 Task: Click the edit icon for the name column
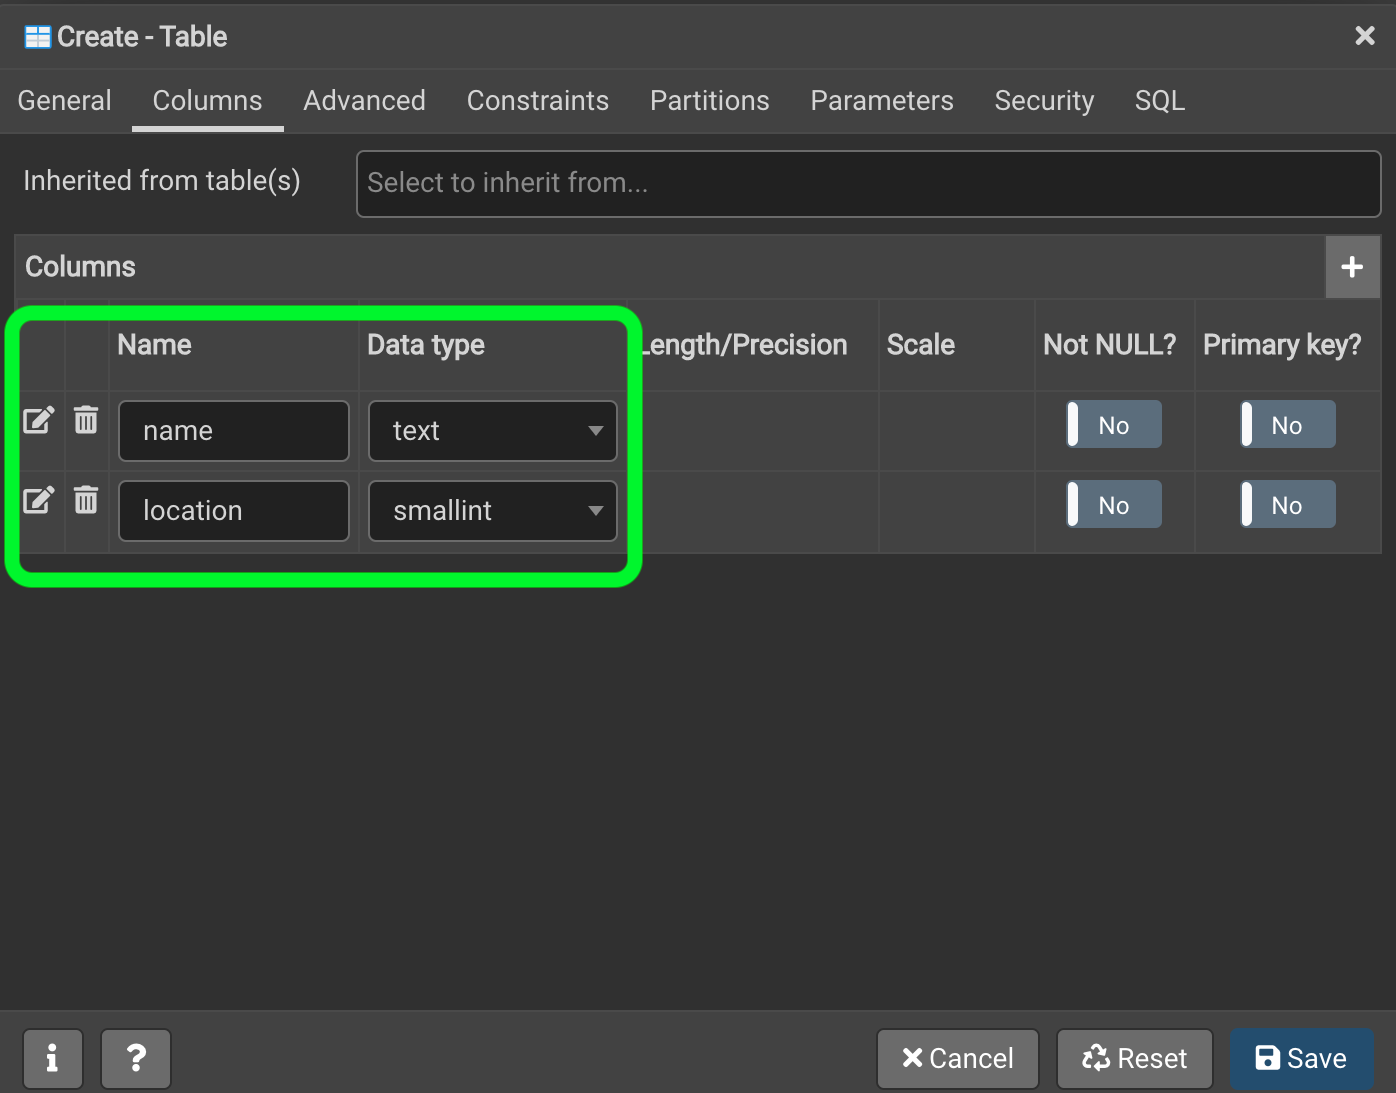point(39,421)
